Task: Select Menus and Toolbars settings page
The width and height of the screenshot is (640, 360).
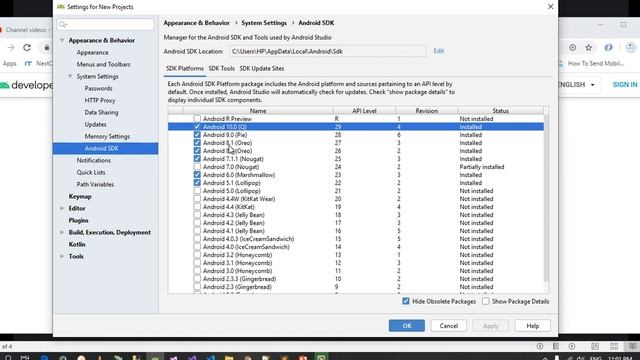Action: click(x=104, y=64)
